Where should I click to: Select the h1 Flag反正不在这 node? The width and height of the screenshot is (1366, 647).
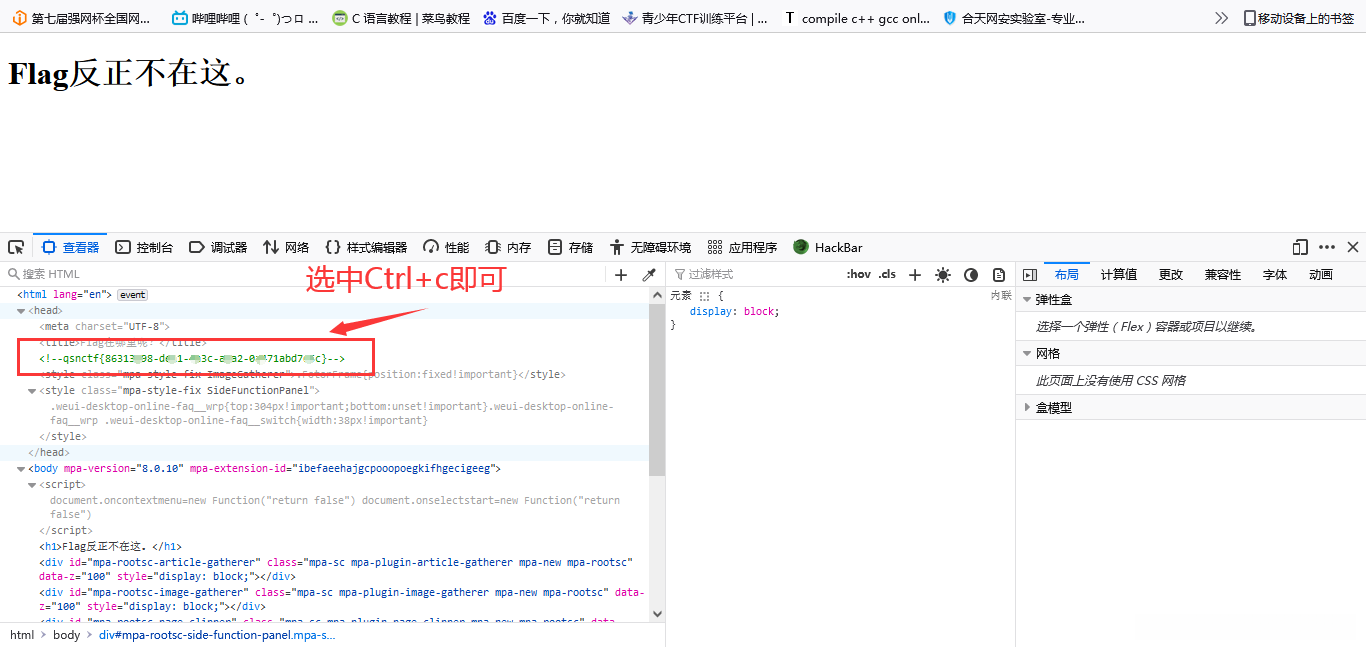tap(111, 547)
